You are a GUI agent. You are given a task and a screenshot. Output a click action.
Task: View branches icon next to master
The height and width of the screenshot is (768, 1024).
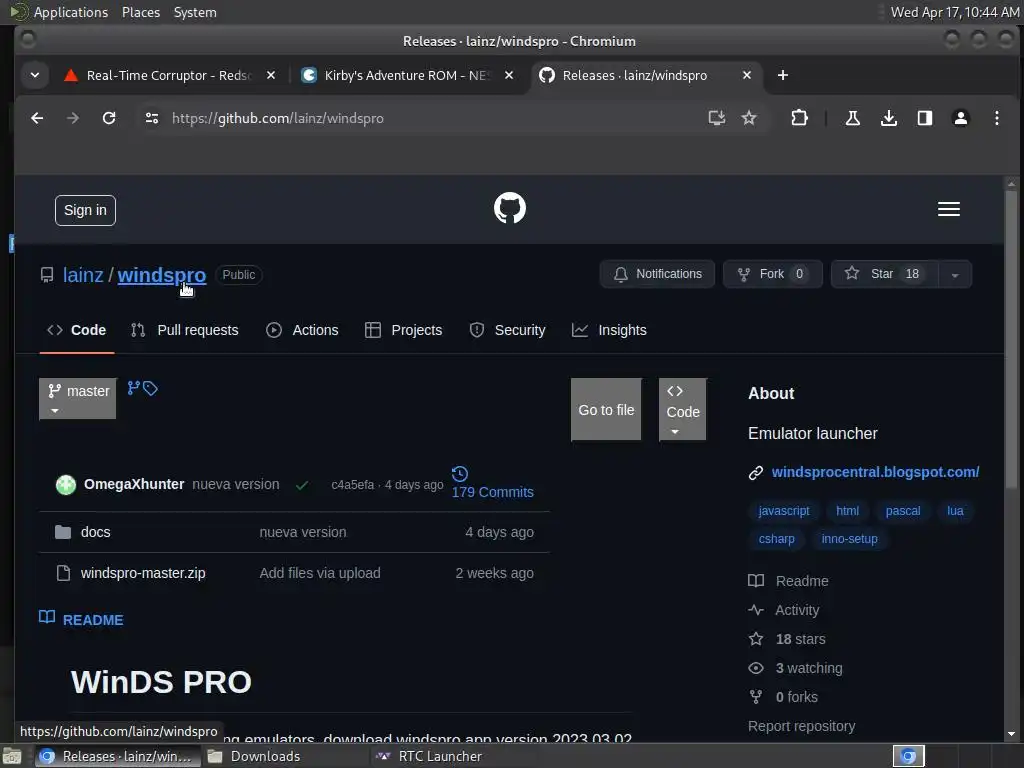133,388
